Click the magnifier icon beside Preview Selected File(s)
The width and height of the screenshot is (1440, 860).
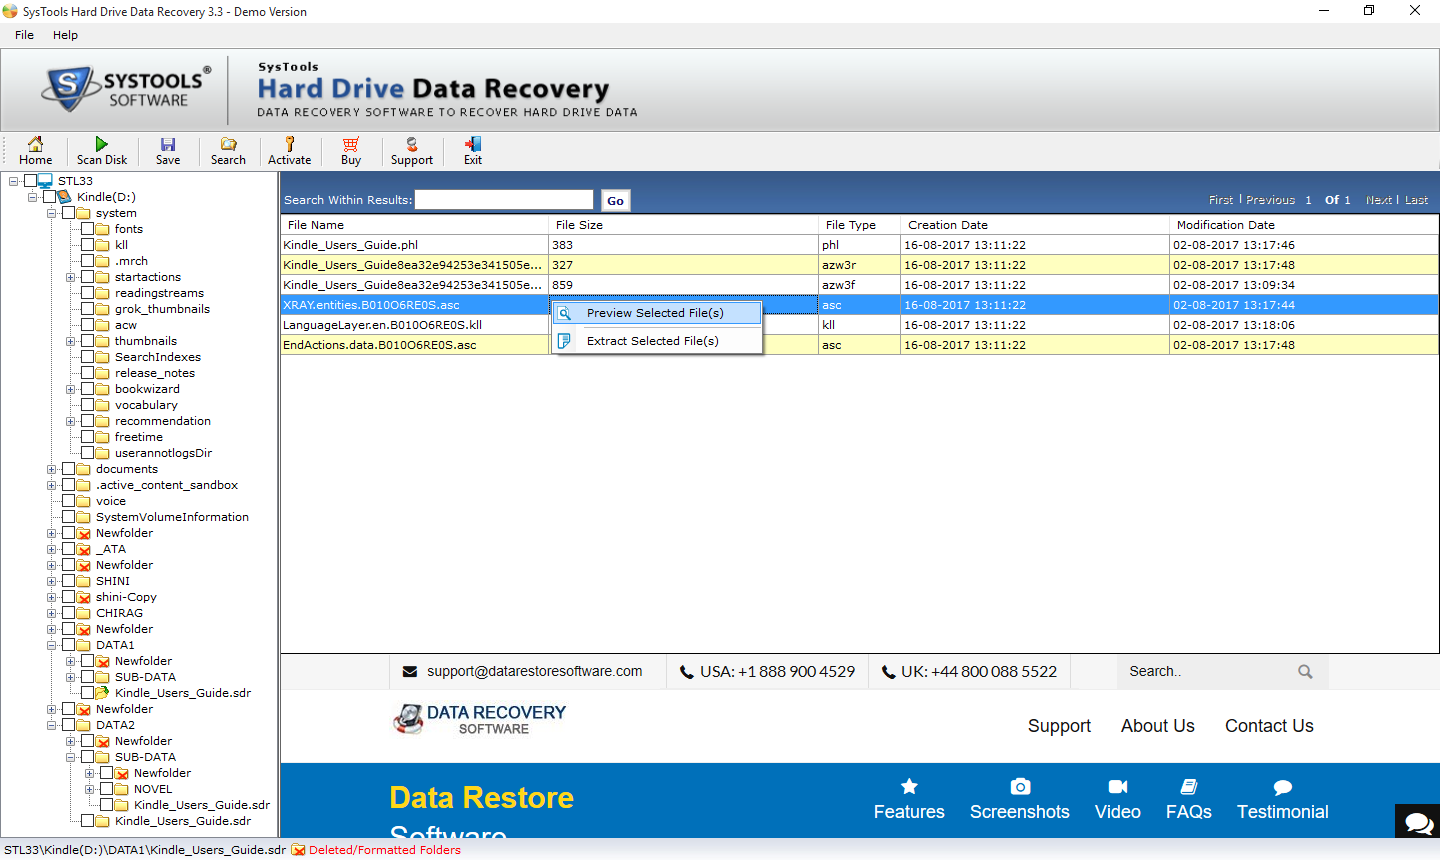coord(565,313)
